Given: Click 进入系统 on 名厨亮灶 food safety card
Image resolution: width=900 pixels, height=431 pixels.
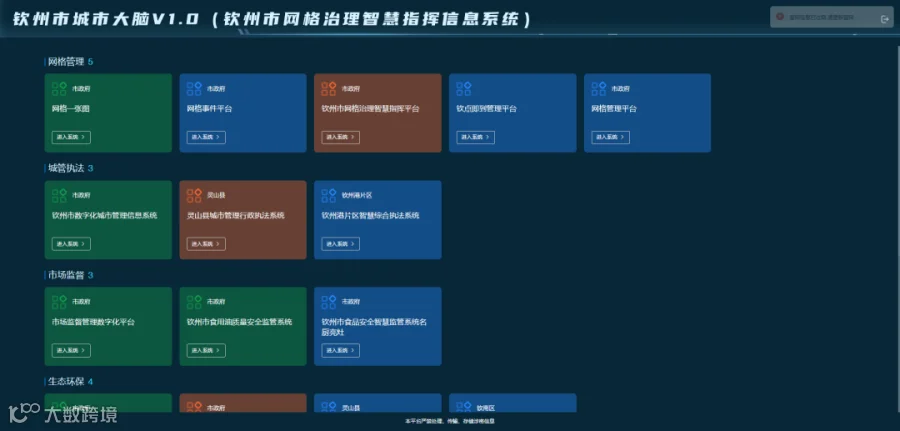Looking at the screenshot, I should [340, 350].
